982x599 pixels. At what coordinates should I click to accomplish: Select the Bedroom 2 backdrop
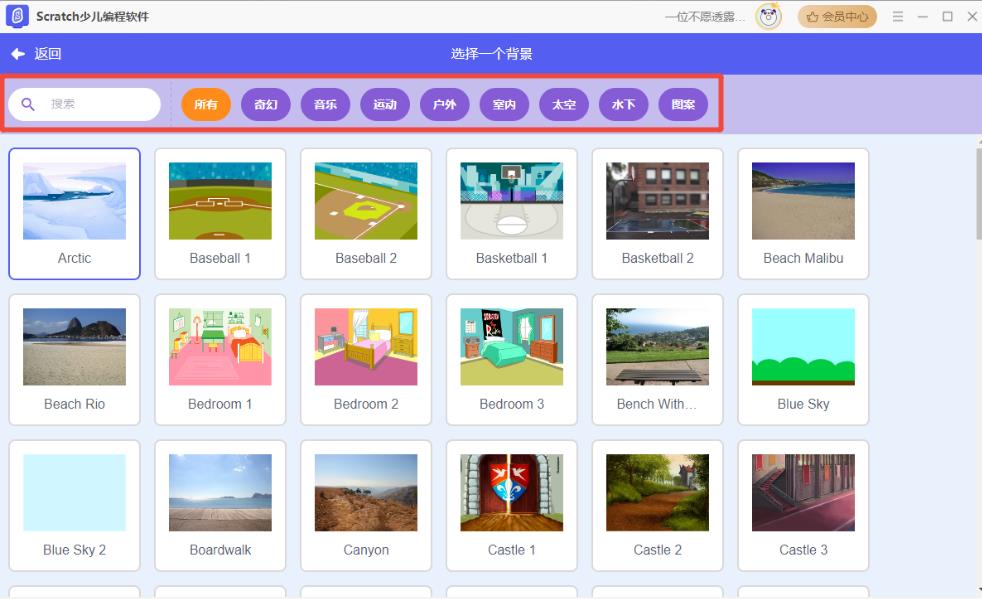(366, 347)
